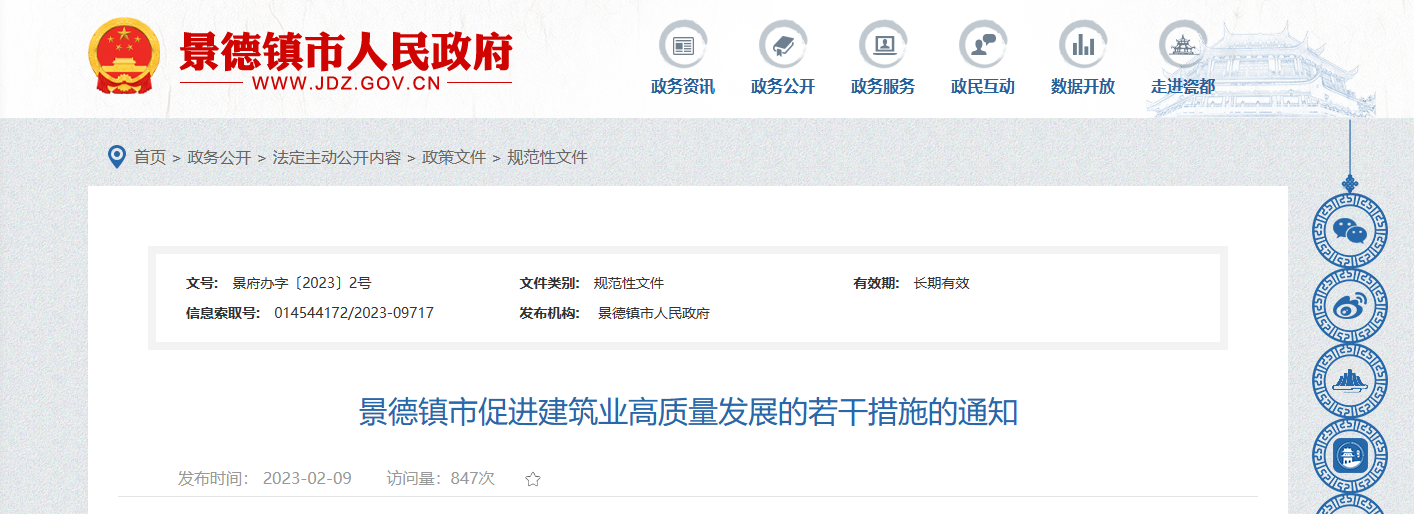The height and width of the screenshot is (514, 1414).
Task: Click the 政务公开 book icon
Action: pos(783,45)
